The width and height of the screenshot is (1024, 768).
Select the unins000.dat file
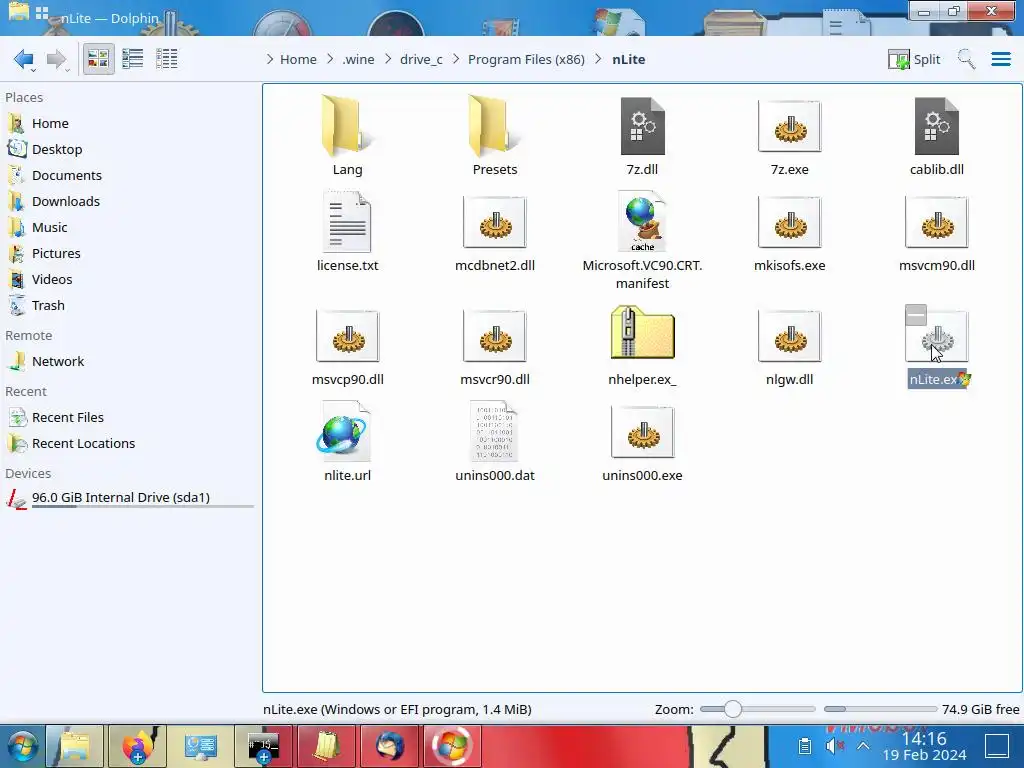(x=495, y=441)
